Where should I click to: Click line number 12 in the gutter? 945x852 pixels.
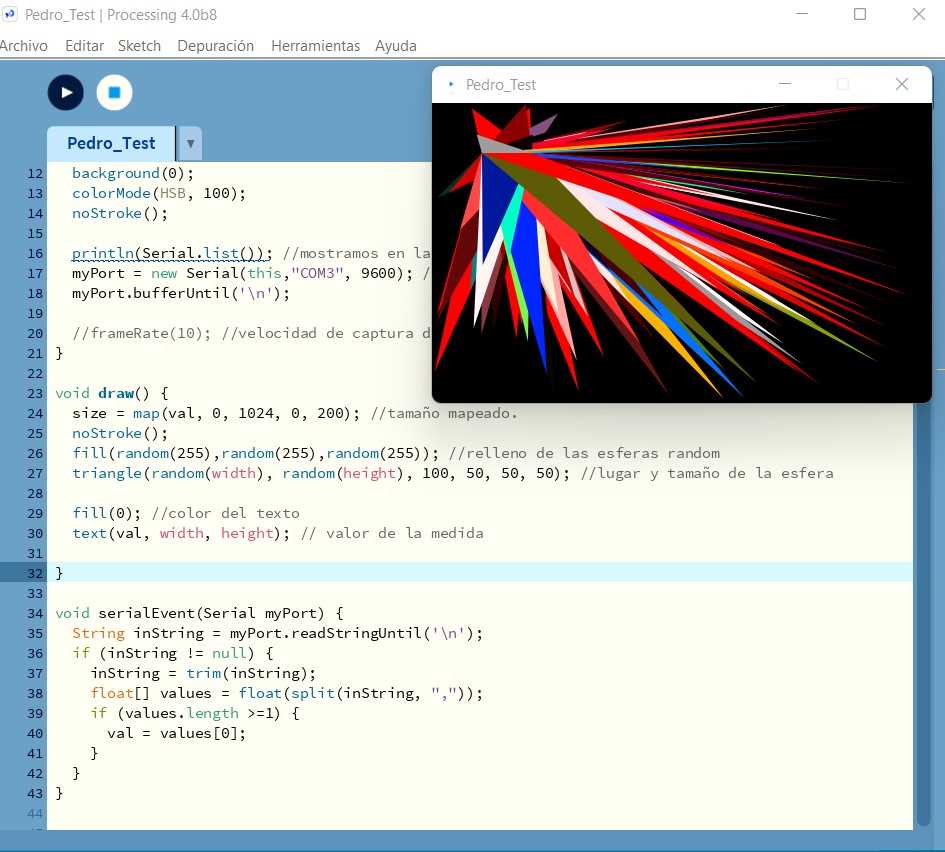tap(35, 174)
